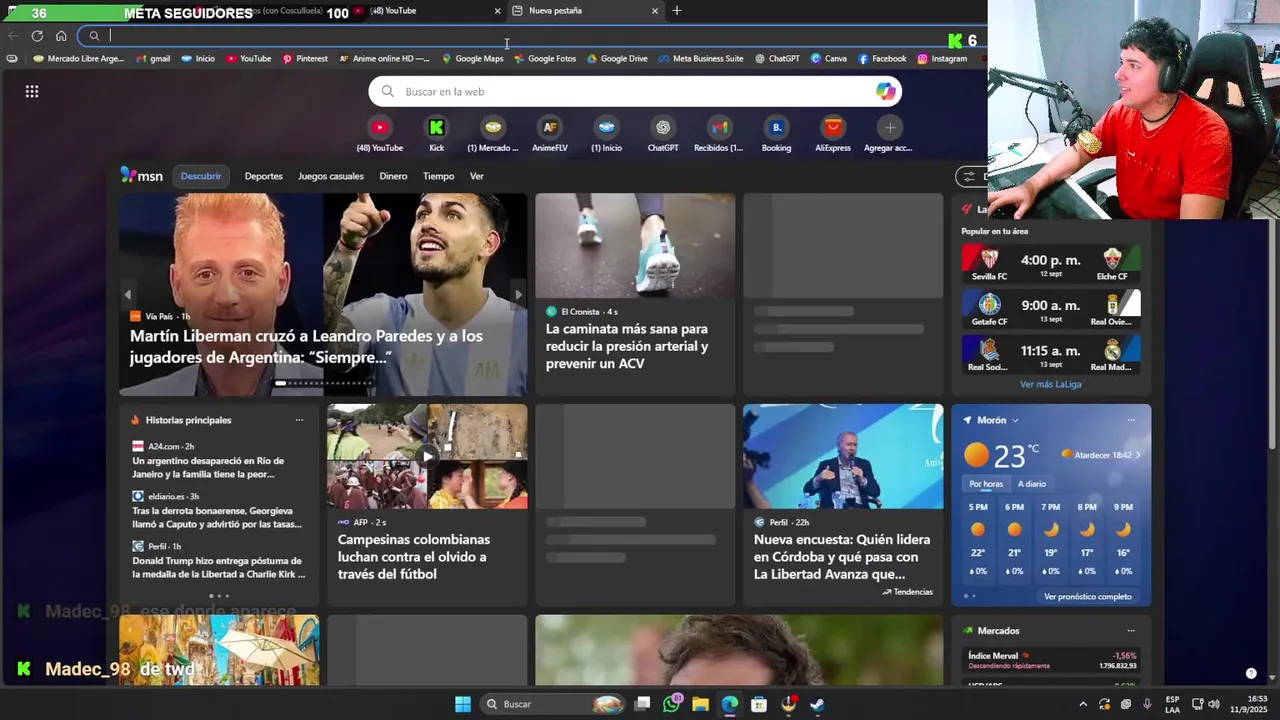This screenshot has width=1280, height=720.
Task: Open La caminata más sana article
Action: pyautogui.click(x=627, y=346)
